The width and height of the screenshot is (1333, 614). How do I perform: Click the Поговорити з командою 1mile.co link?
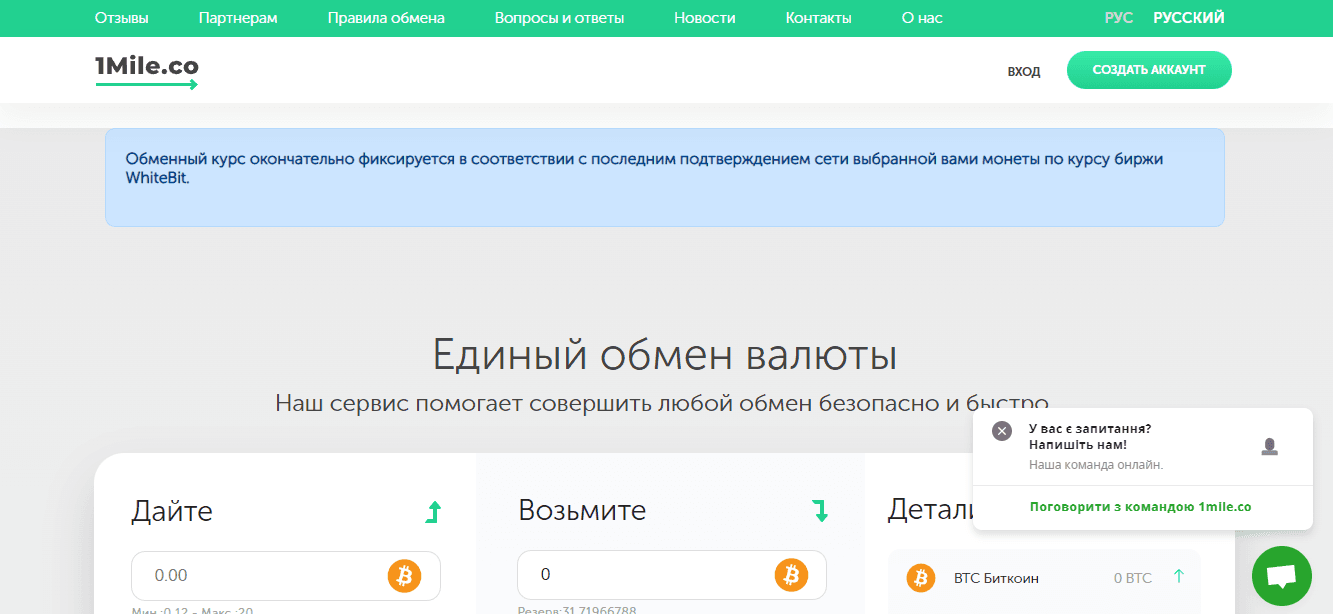tap(1140, 507)
